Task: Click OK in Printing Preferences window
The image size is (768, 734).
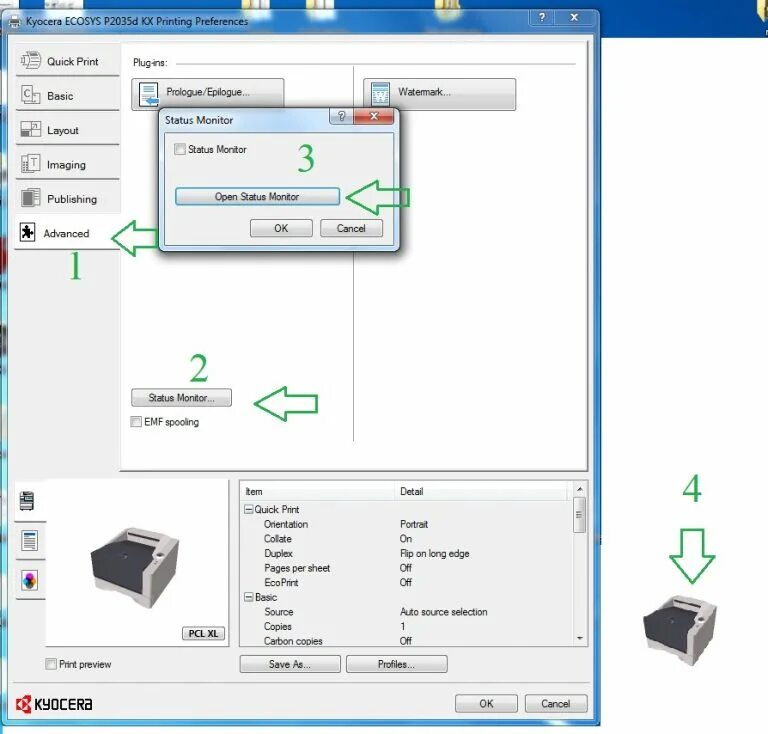Action: point(486,703)
